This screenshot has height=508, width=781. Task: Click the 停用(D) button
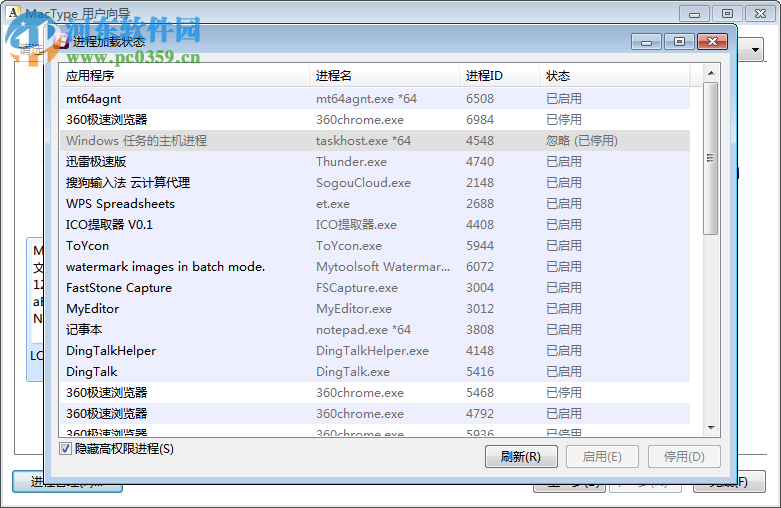[x=684, y=457]
